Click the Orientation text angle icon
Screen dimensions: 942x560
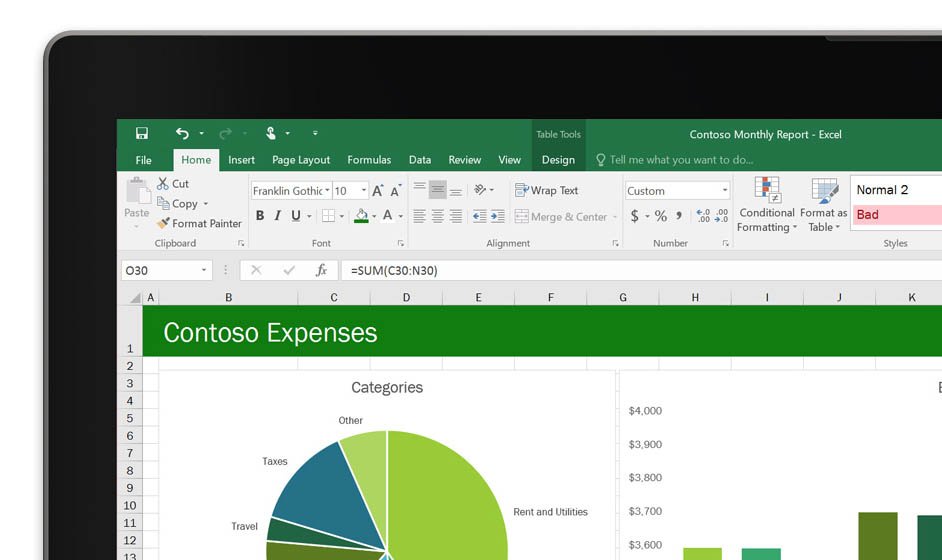click(x=480, y=190)
